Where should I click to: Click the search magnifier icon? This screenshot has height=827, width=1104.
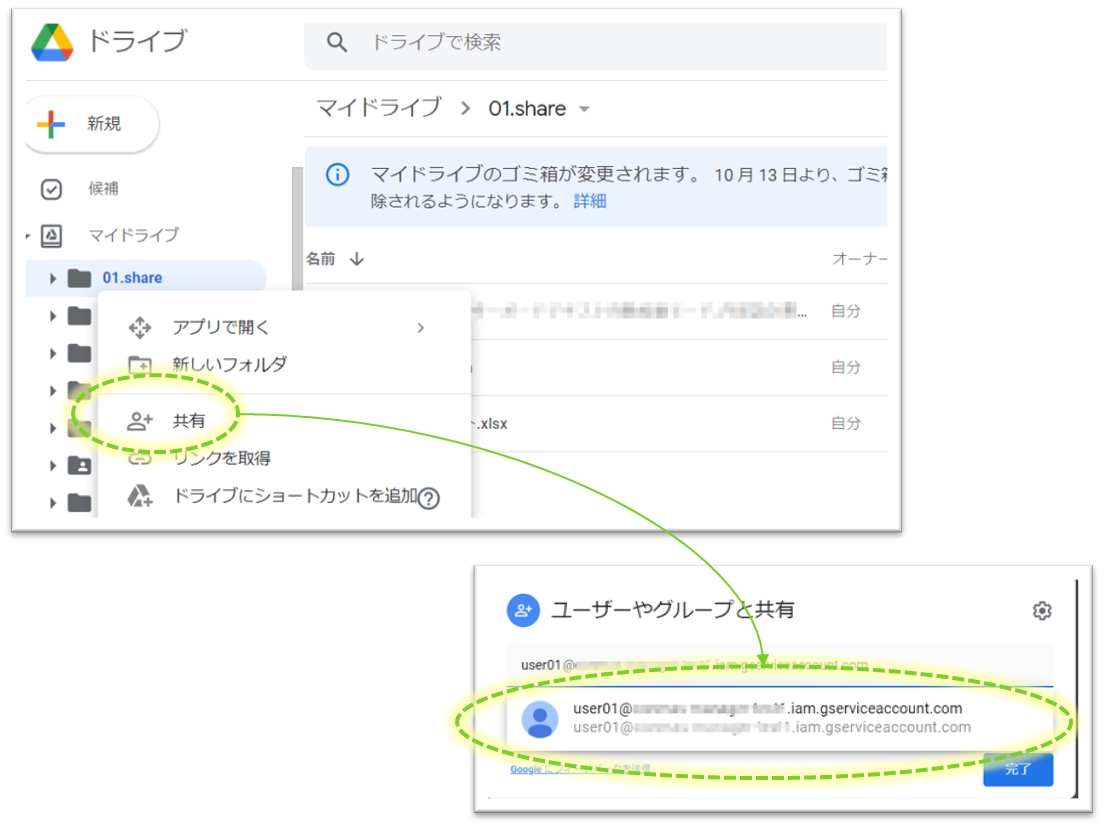(x=338, y=42)
